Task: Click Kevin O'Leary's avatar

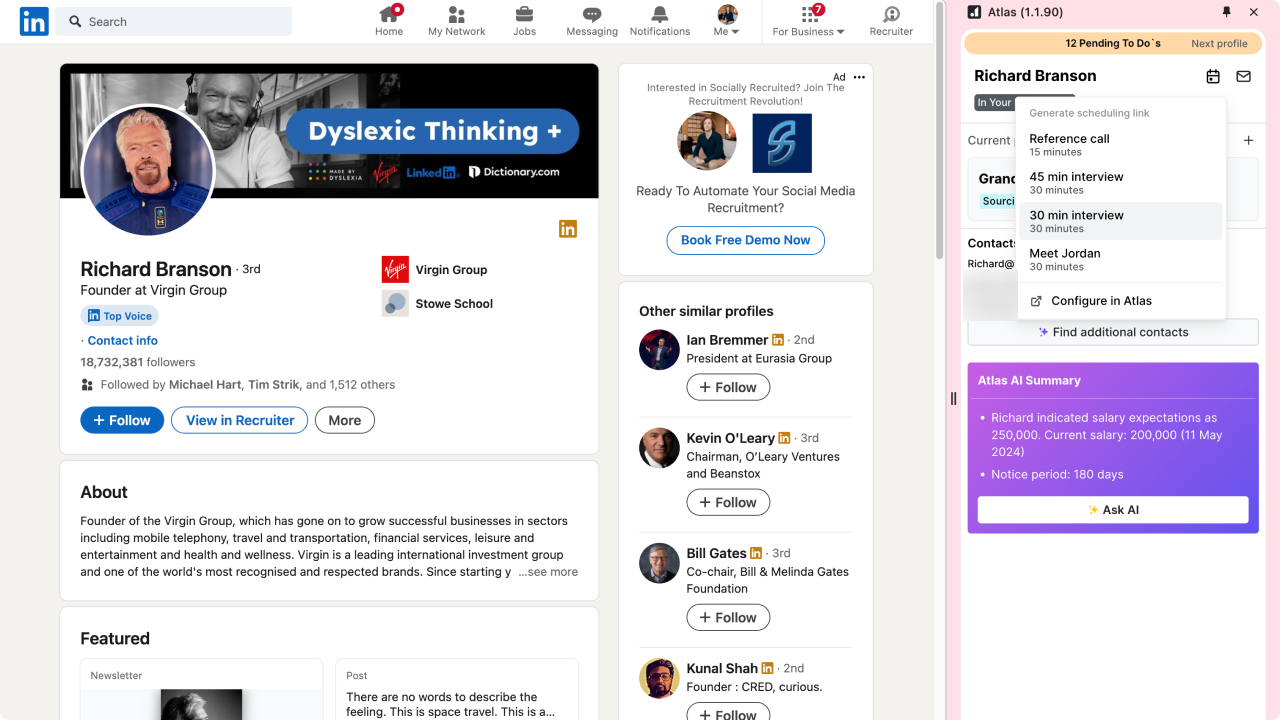Action: point(659,448)
